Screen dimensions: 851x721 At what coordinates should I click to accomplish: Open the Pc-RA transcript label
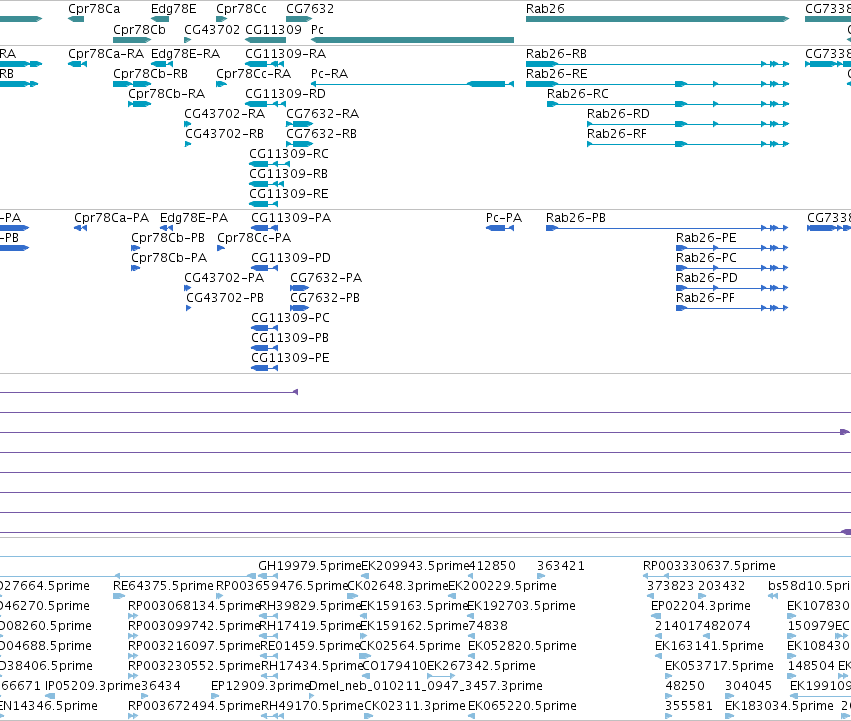(x=329, y=74)
